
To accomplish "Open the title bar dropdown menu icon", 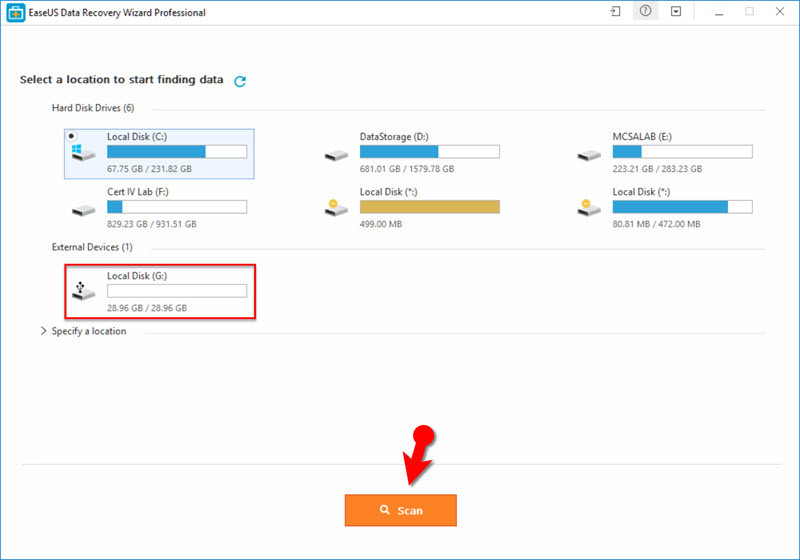I will click(676, 11).
